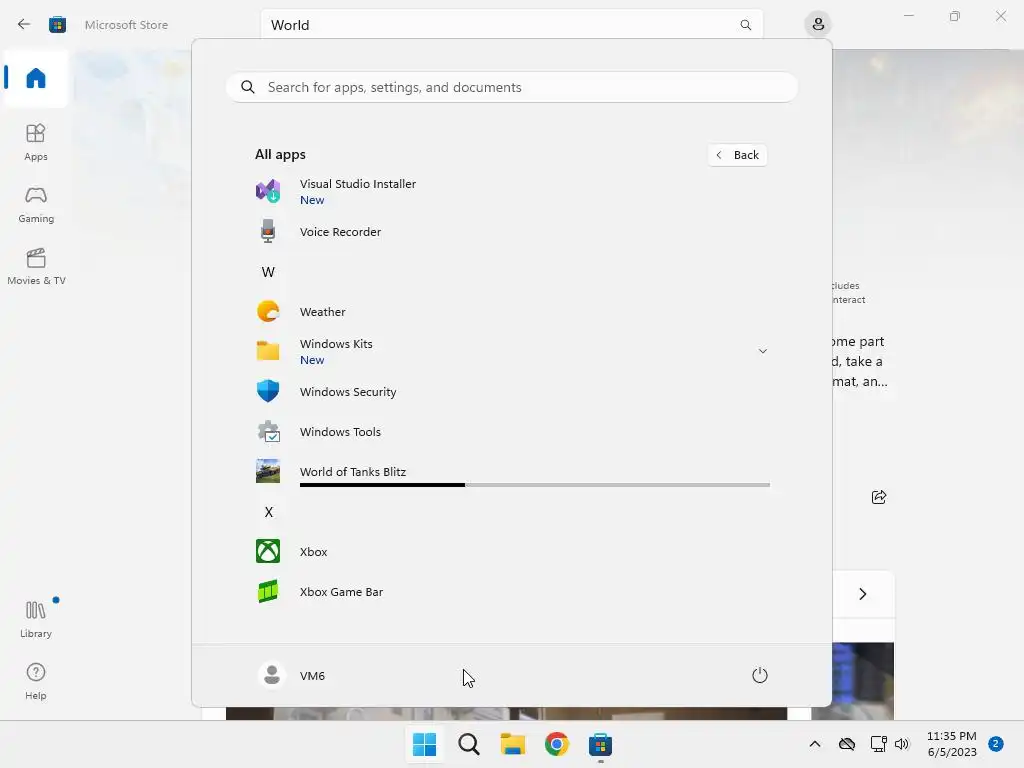Click the World of Tanks Blitz download progress bar

535,485
